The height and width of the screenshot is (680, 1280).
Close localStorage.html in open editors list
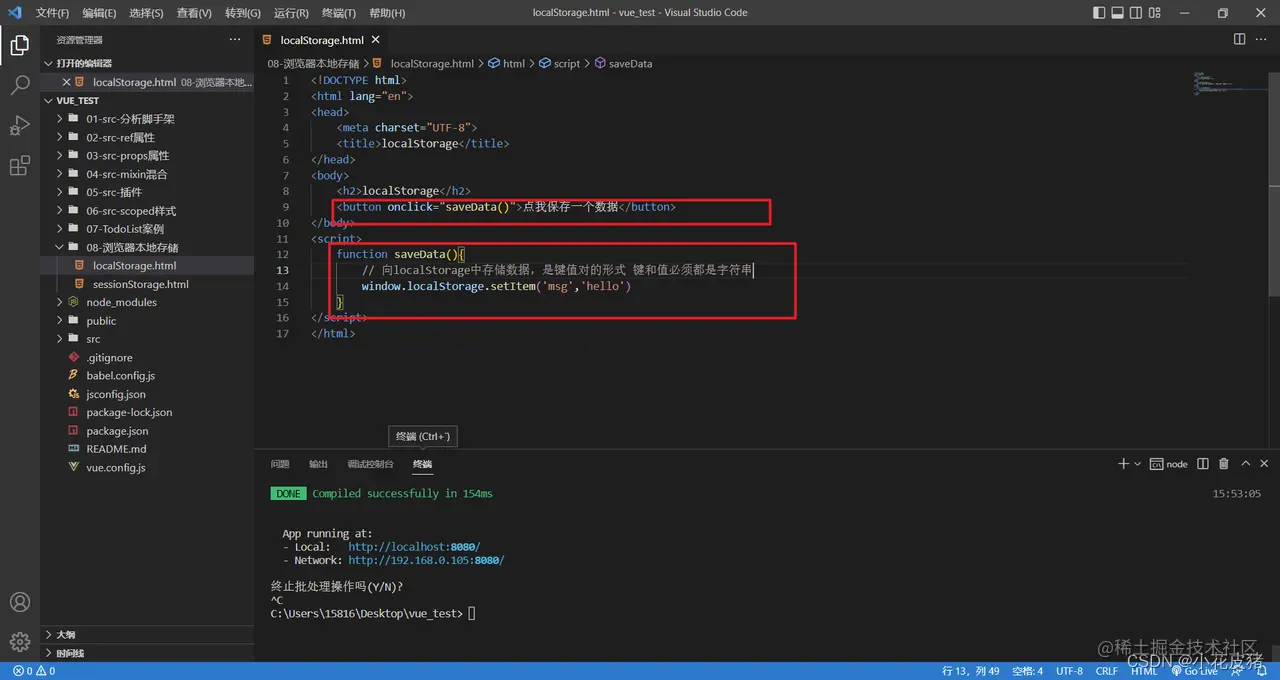pos(67,82)
